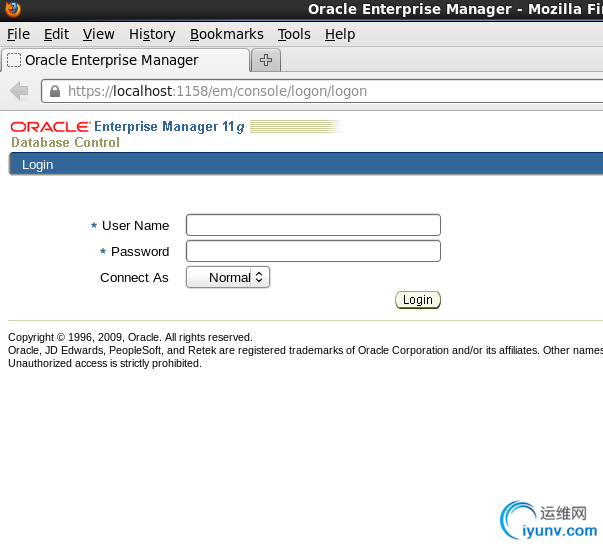The height and width of the screenshot is (547, 603).
Task: Click the back arrow navigation button
Action: [x=19, y=91]
